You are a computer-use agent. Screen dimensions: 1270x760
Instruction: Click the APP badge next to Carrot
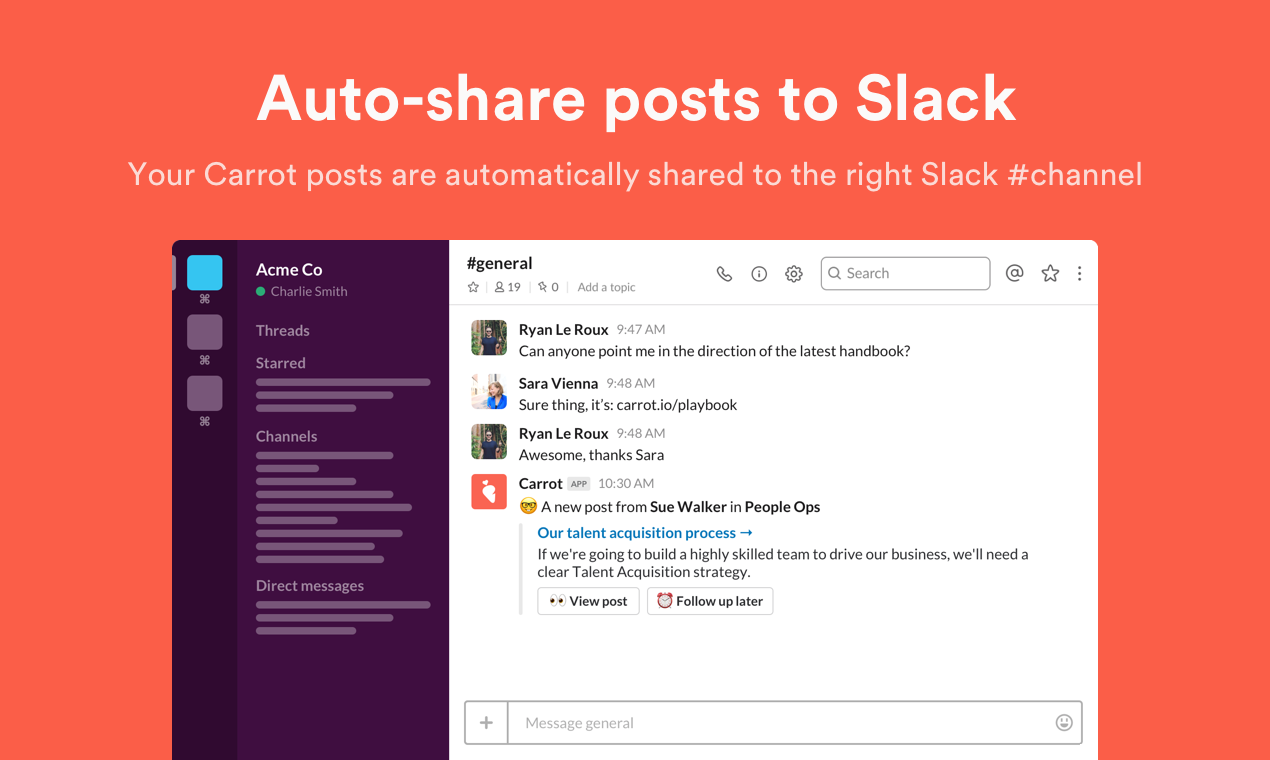579,484
